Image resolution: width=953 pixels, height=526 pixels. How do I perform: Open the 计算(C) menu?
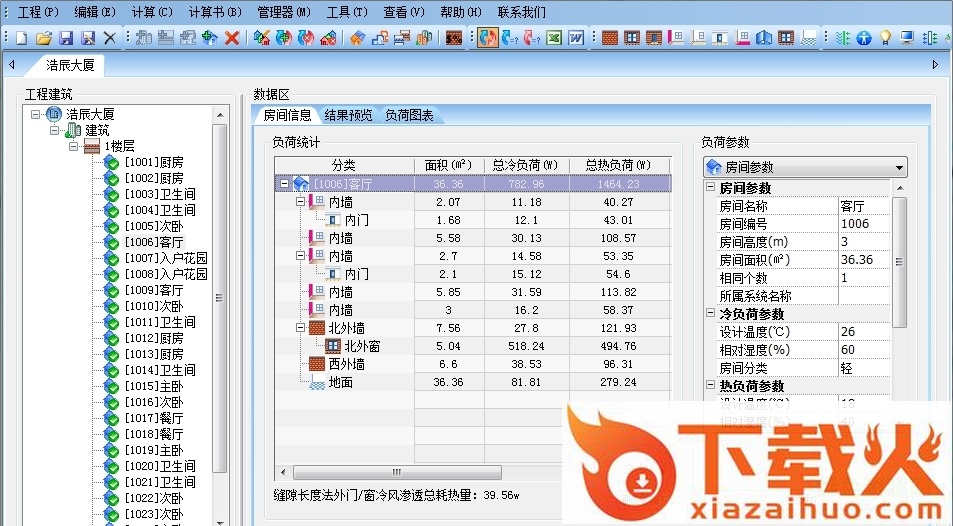point(152,12)
